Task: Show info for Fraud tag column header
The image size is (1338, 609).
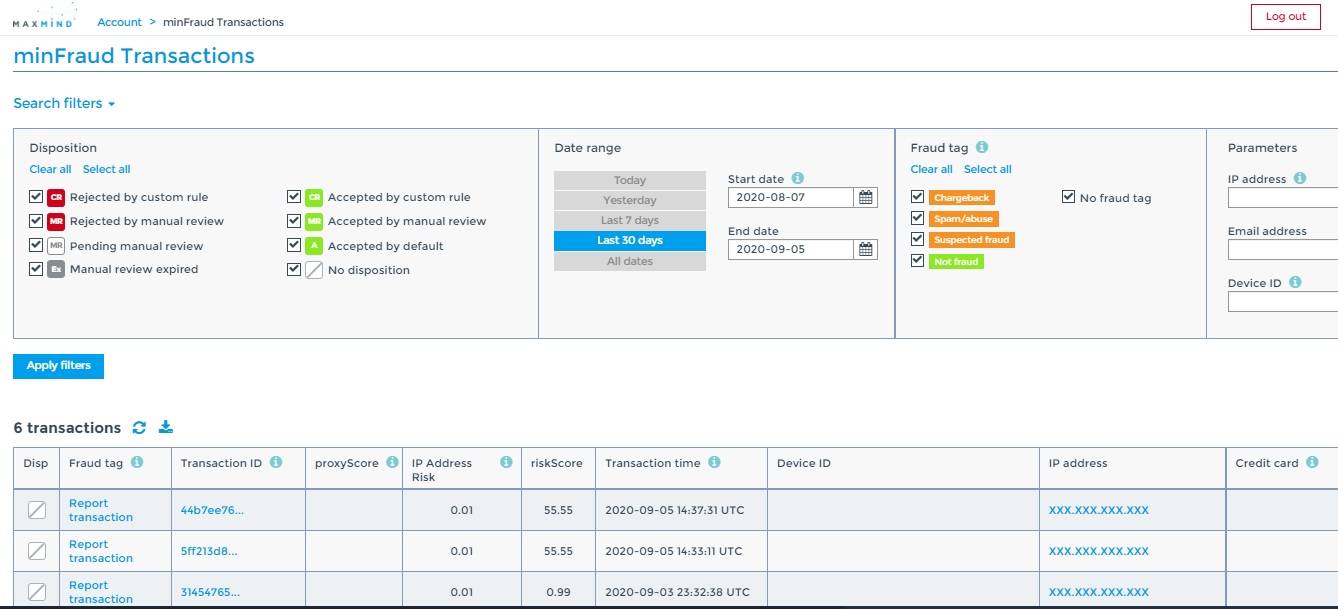Action: (137, 462)
